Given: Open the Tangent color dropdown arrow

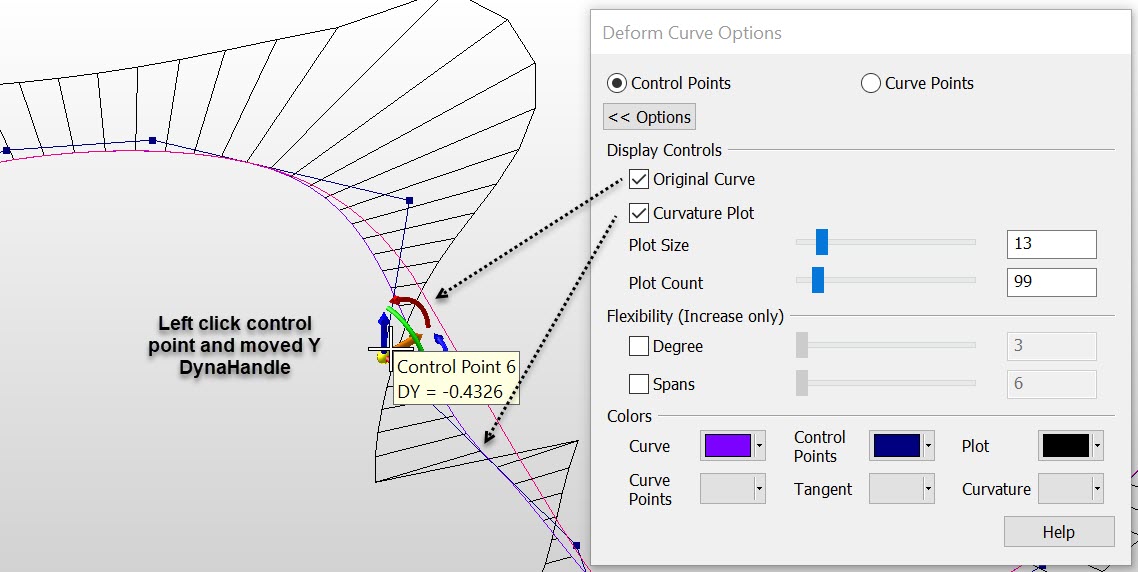Looking at the screenshot, I should click(x=928, y=489).
